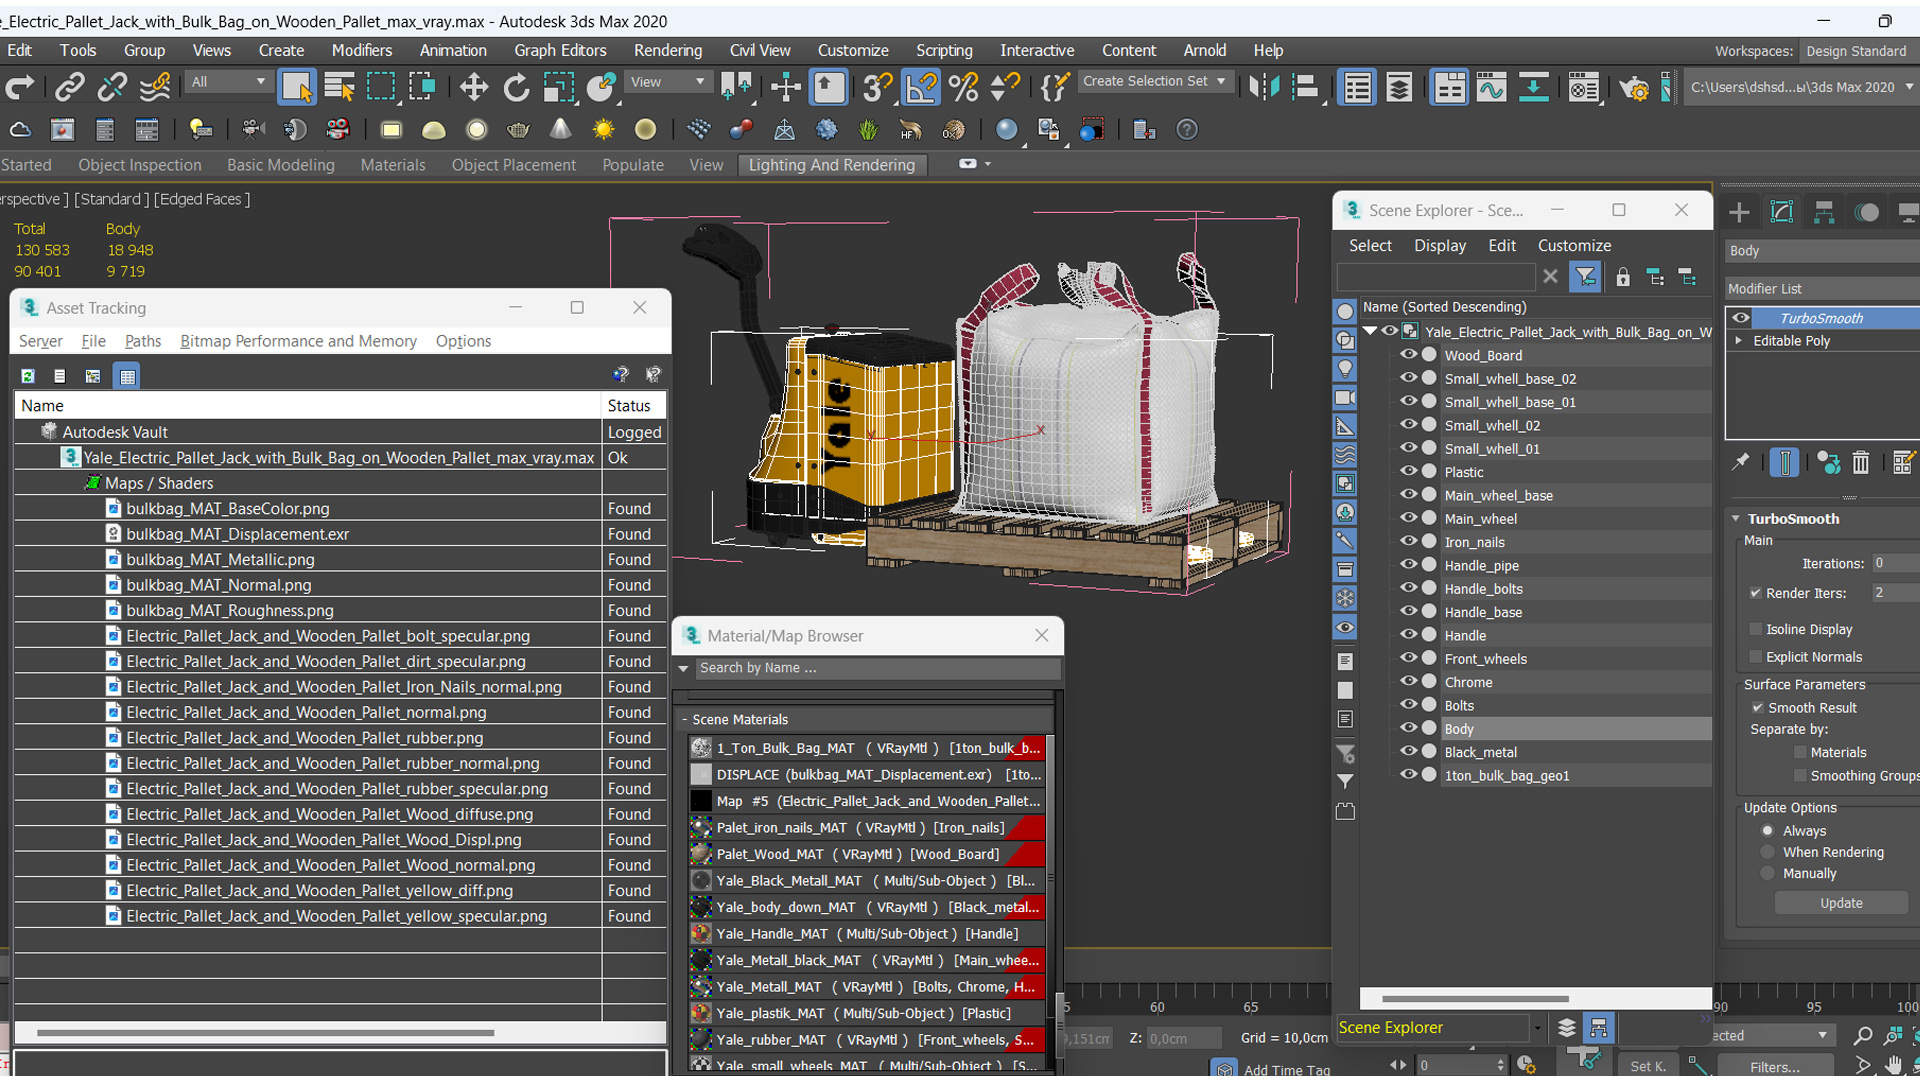Collapse the Yale_Electric_Pallet_Jack root node
This screenshot has width=1920, height=1080.
1371,331
